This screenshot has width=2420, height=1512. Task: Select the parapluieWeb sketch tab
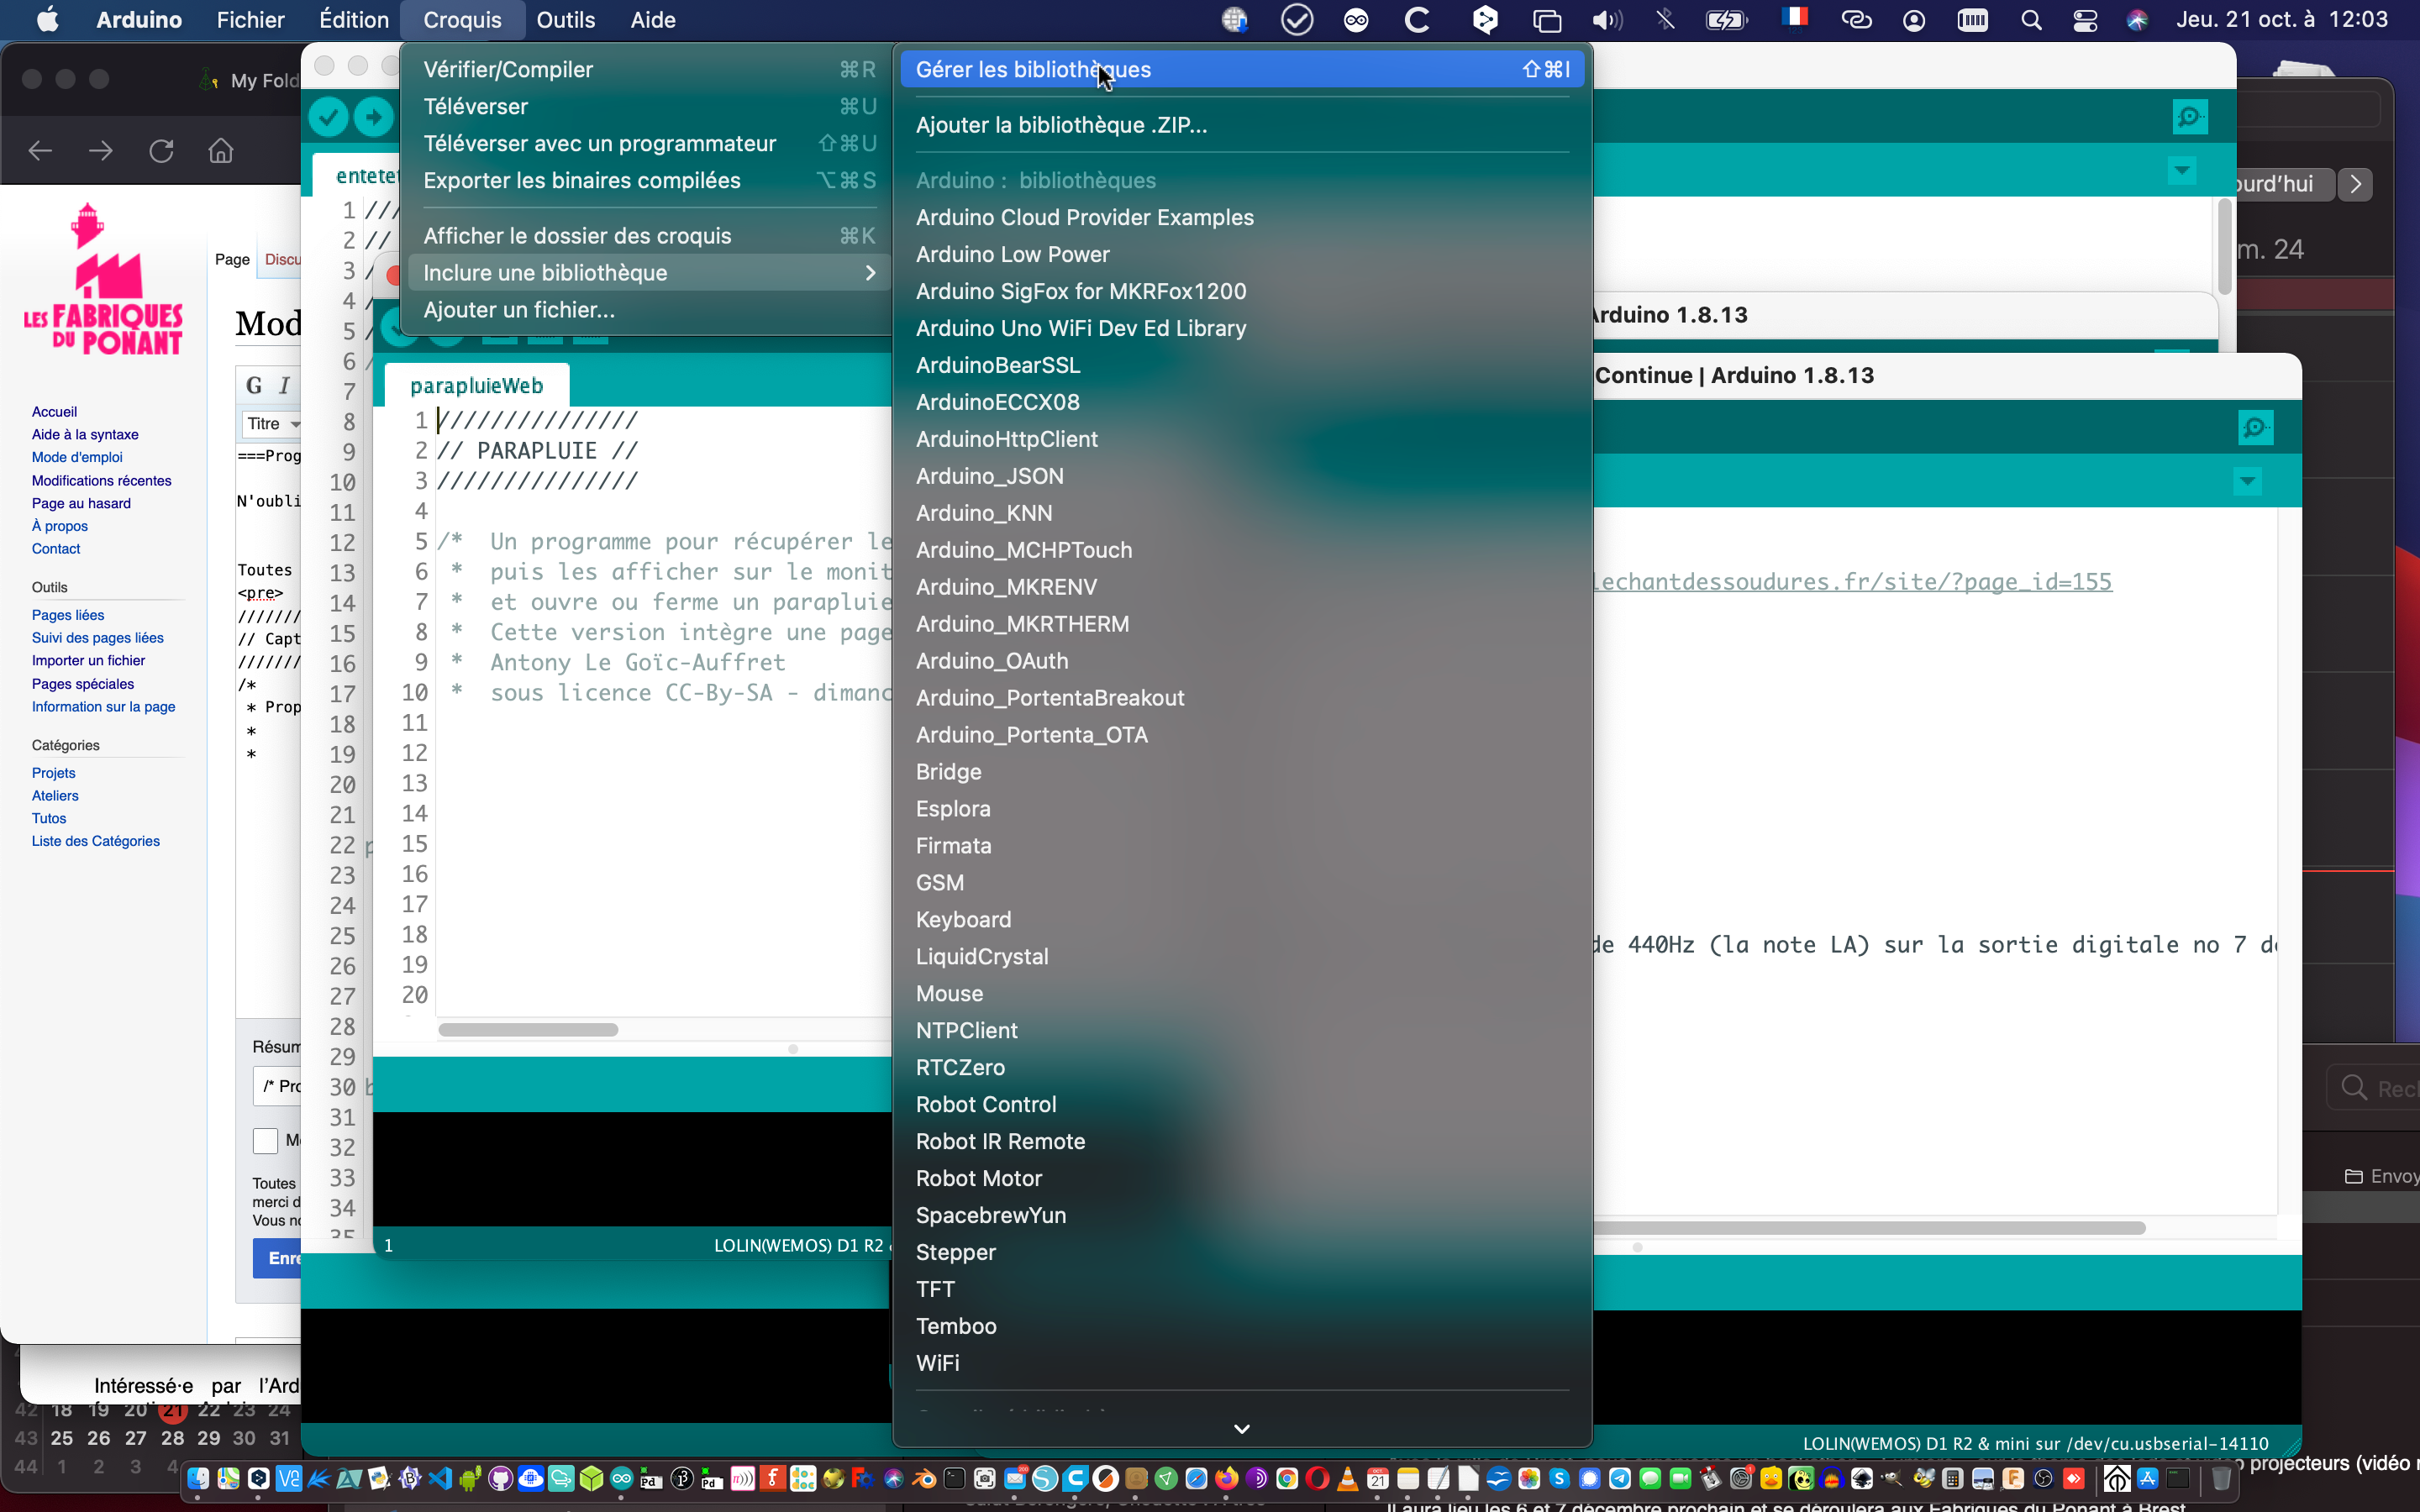click(x=476, y=386)
